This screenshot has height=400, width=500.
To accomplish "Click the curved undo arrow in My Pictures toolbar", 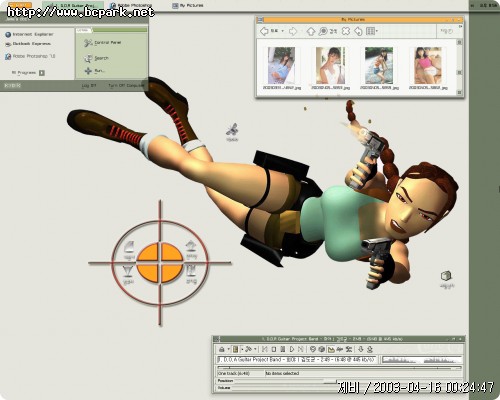I will 358,31.
